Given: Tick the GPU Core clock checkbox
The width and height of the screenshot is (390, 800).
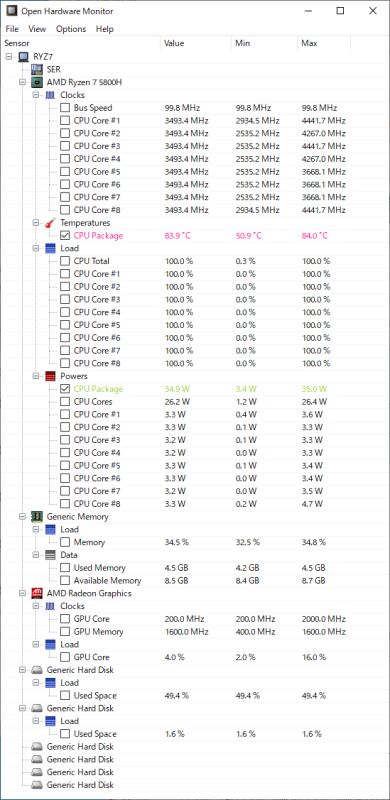Looking at the screenshot, I should (65, 619).
